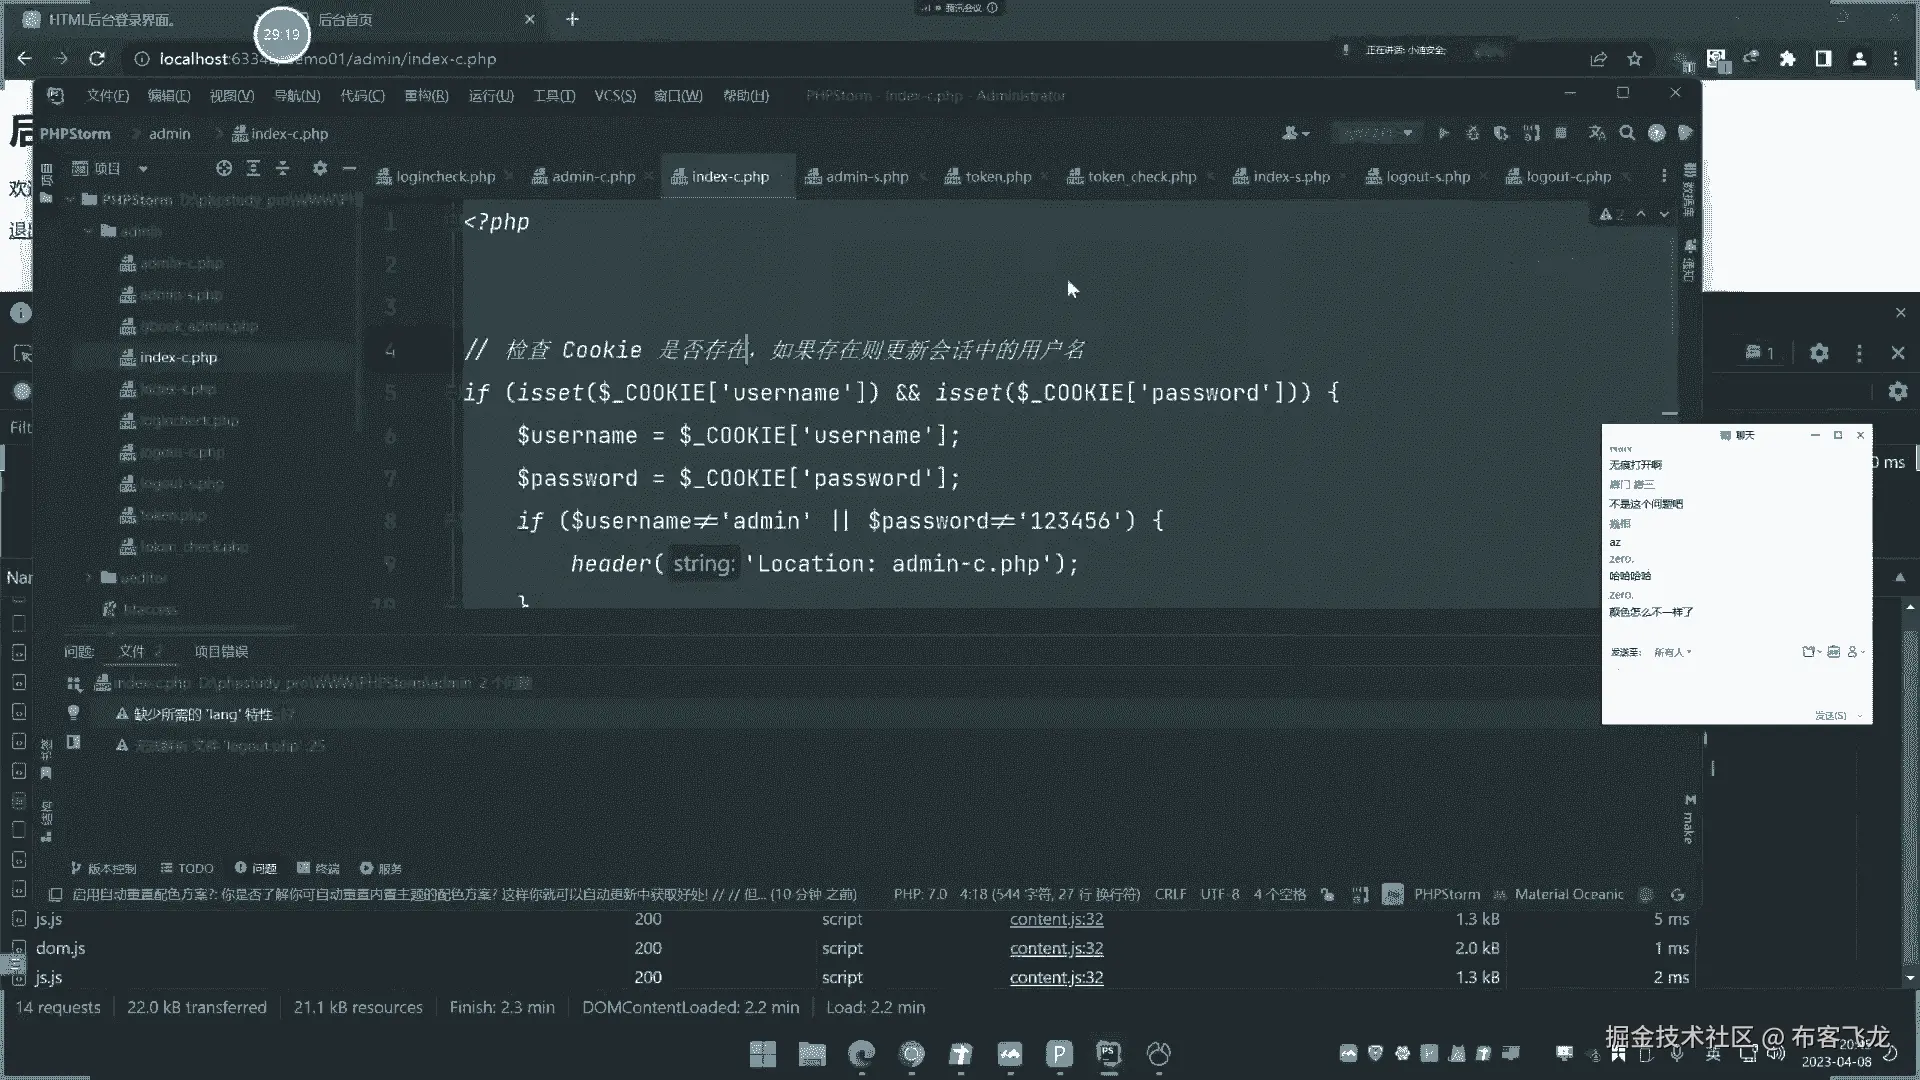Select index-c.php in project tree
Image resolution: width=1920 pixels, height=1080 pixels.
pyautogui.click(x=178, y=357)
